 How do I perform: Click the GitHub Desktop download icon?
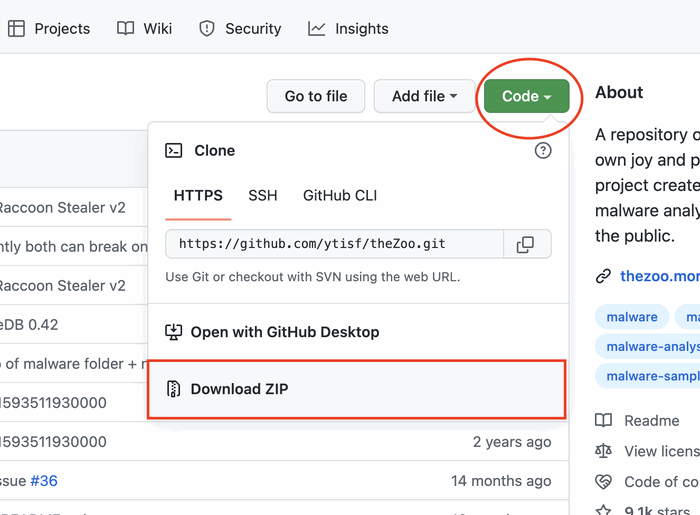point(174,332)
